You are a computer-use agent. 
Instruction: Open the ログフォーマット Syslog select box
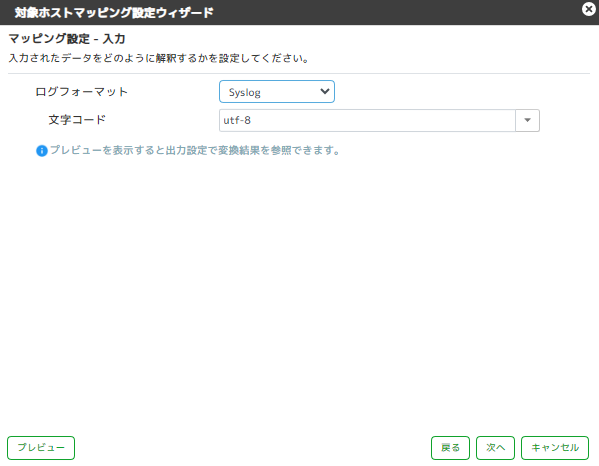pos(277,91)
